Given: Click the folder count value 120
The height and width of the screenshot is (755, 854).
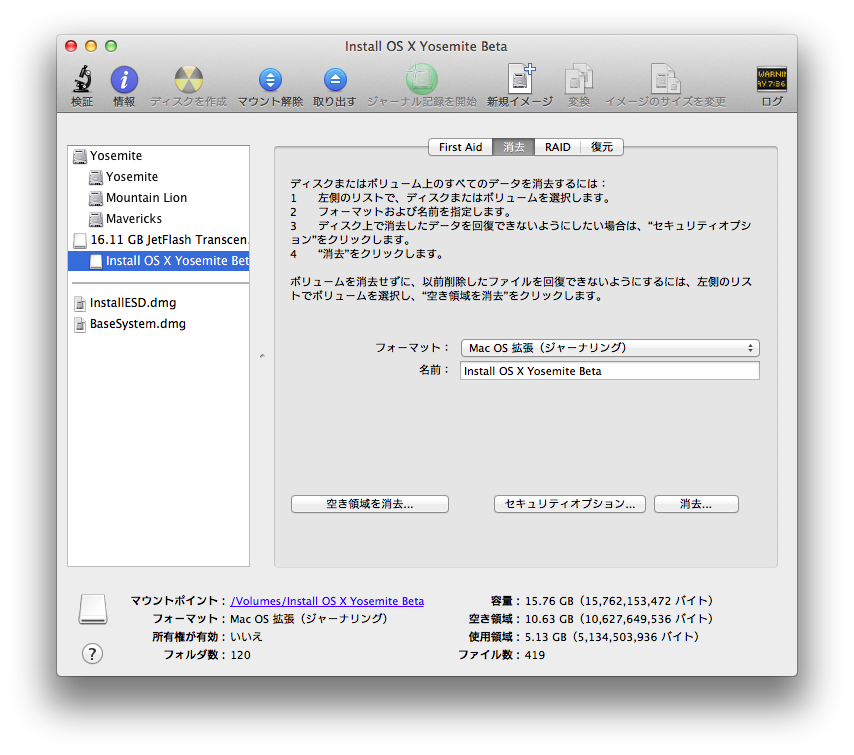Looking at the screenshot, I should [240, 655].
